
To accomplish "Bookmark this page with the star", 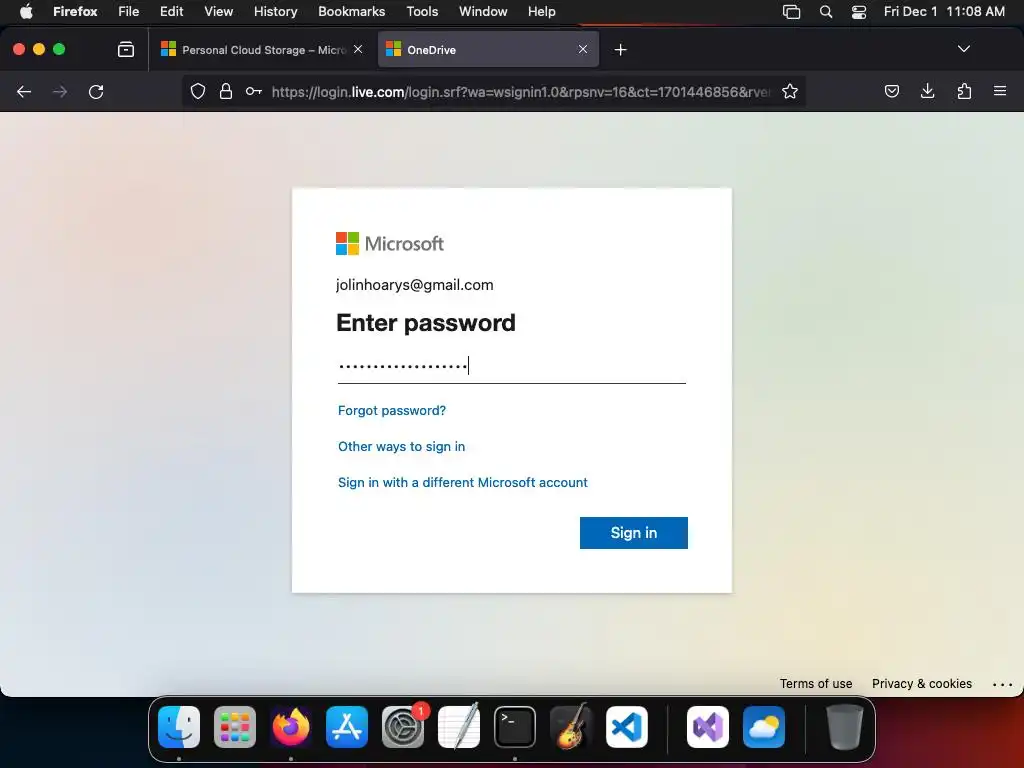I will (x=790, y=91).
